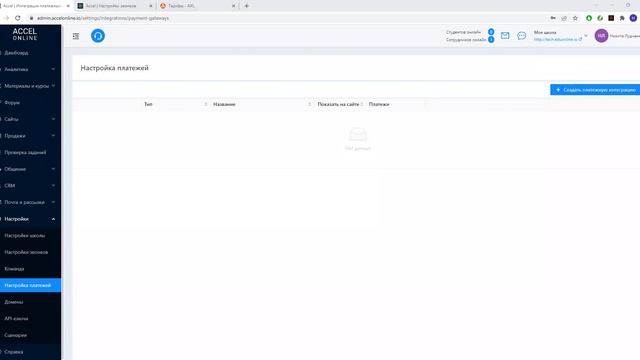Sort table by Тип column

(206, 104)
